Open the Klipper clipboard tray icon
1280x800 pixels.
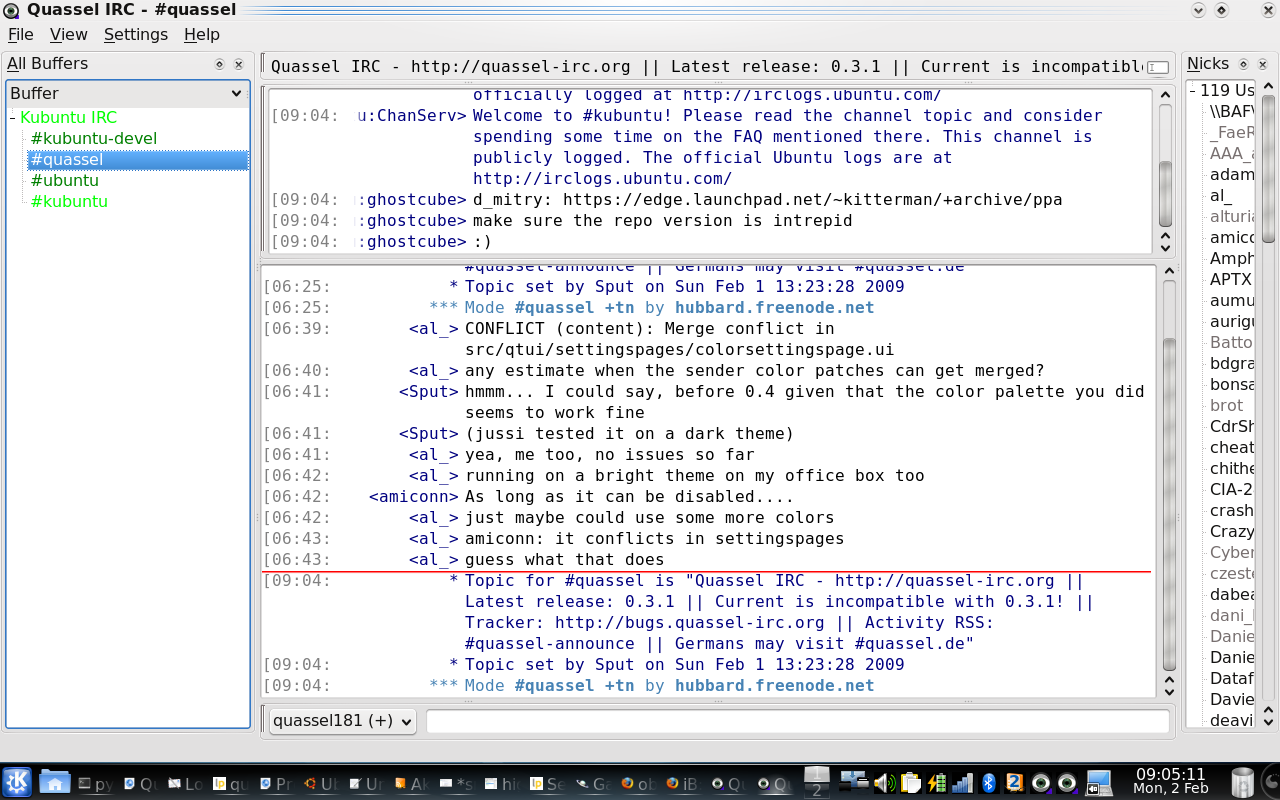coord(910,783)
